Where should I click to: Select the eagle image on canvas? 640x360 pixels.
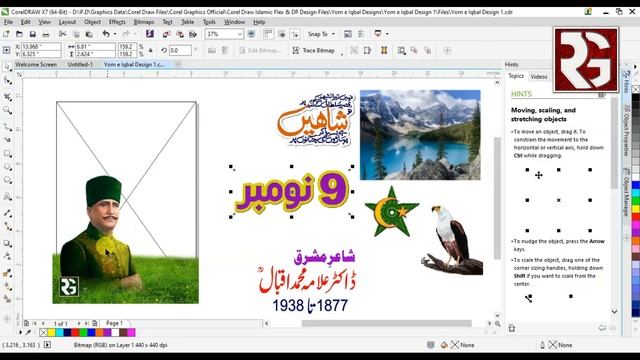452,240
